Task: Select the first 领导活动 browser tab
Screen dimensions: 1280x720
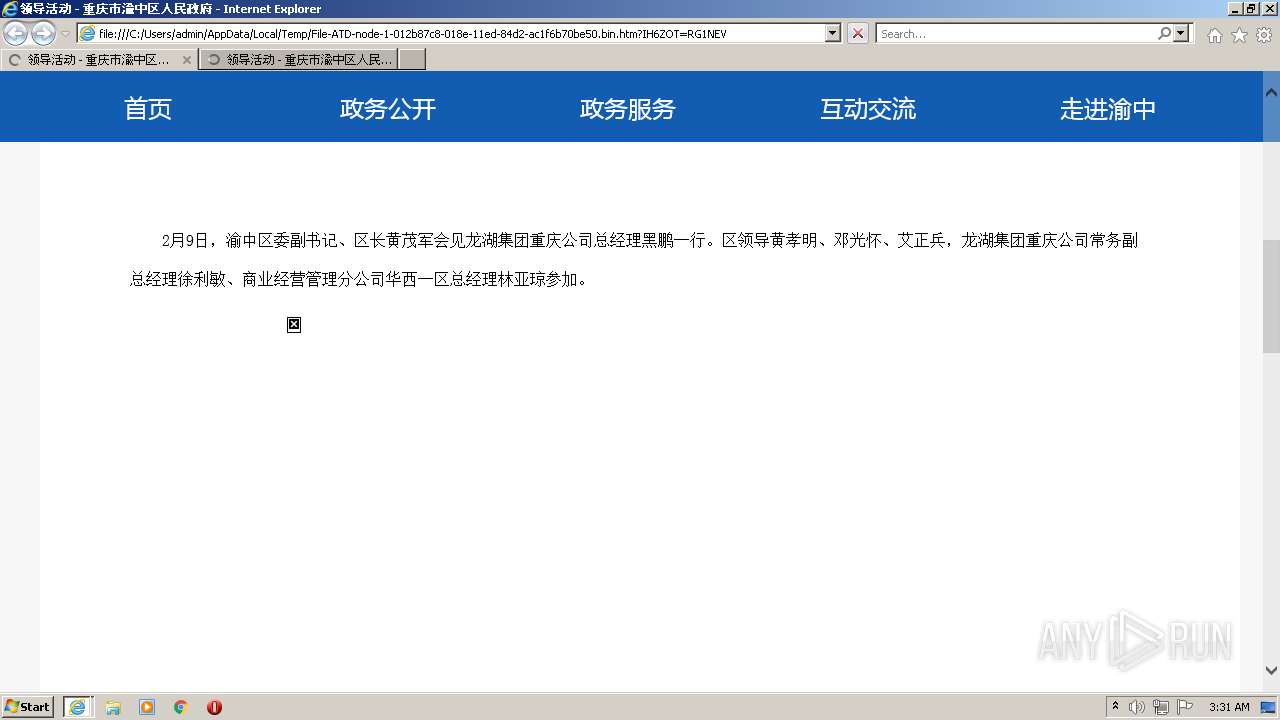Action: (x=98, y=60)
